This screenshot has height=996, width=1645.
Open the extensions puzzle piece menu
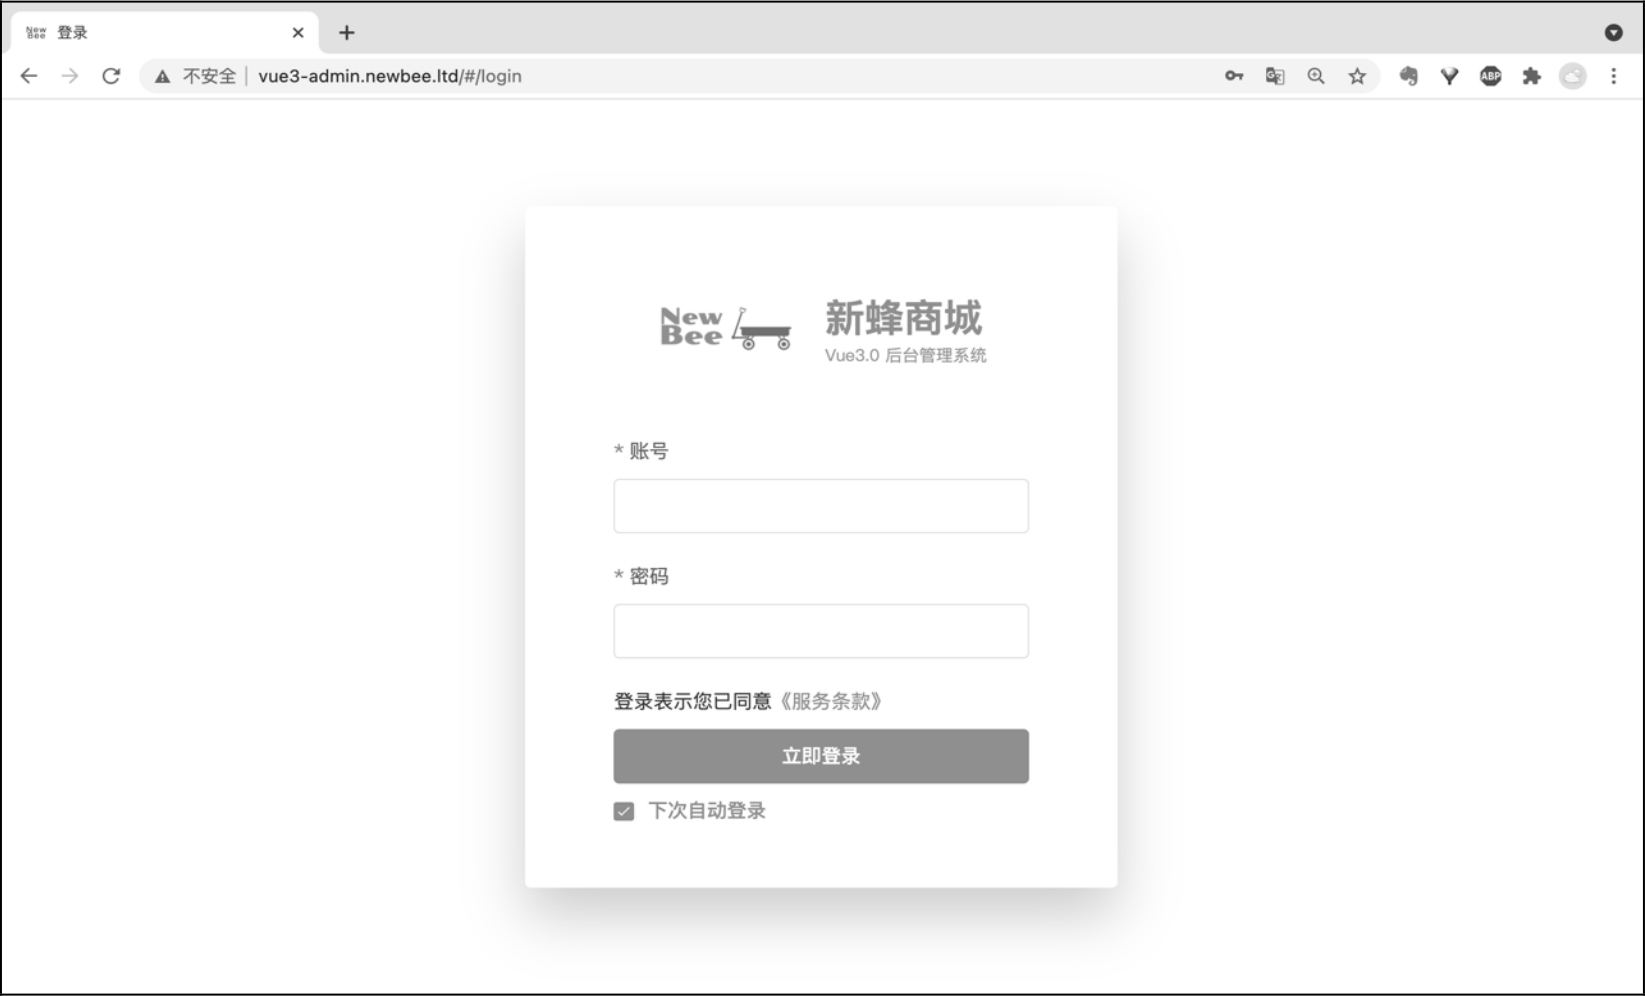1531,76
